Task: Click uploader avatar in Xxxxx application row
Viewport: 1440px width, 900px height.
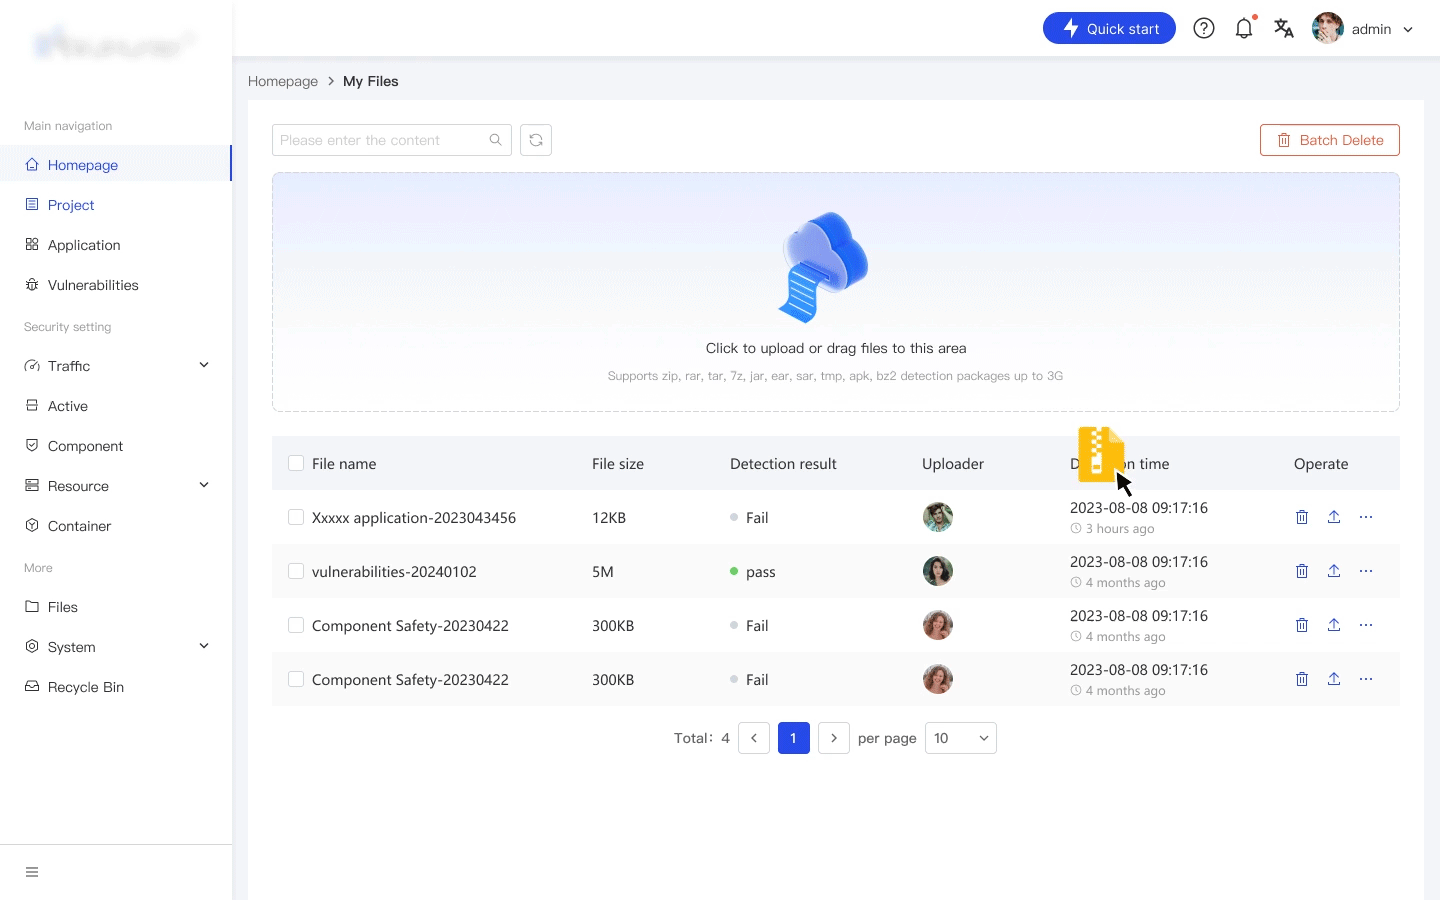Action: [x=937, y=517]
